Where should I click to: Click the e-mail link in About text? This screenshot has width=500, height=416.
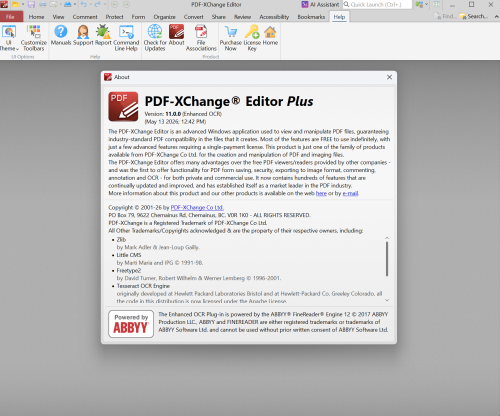[350, 193]
